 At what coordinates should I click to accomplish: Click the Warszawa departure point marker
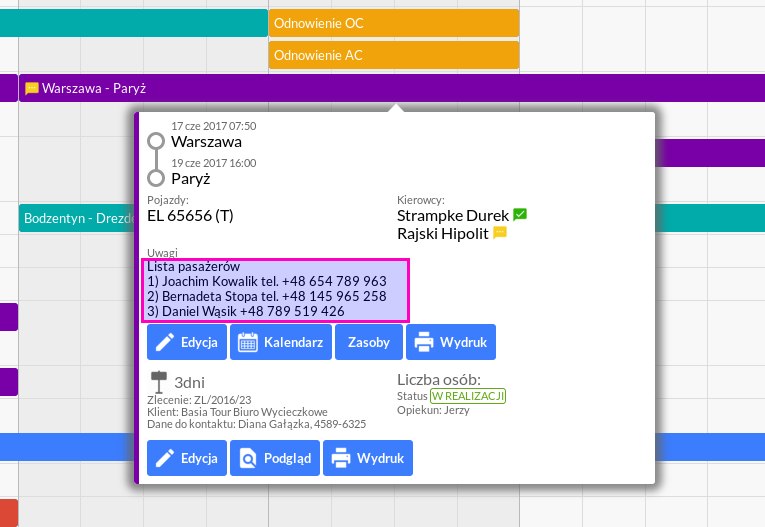(x=156, y=141)
